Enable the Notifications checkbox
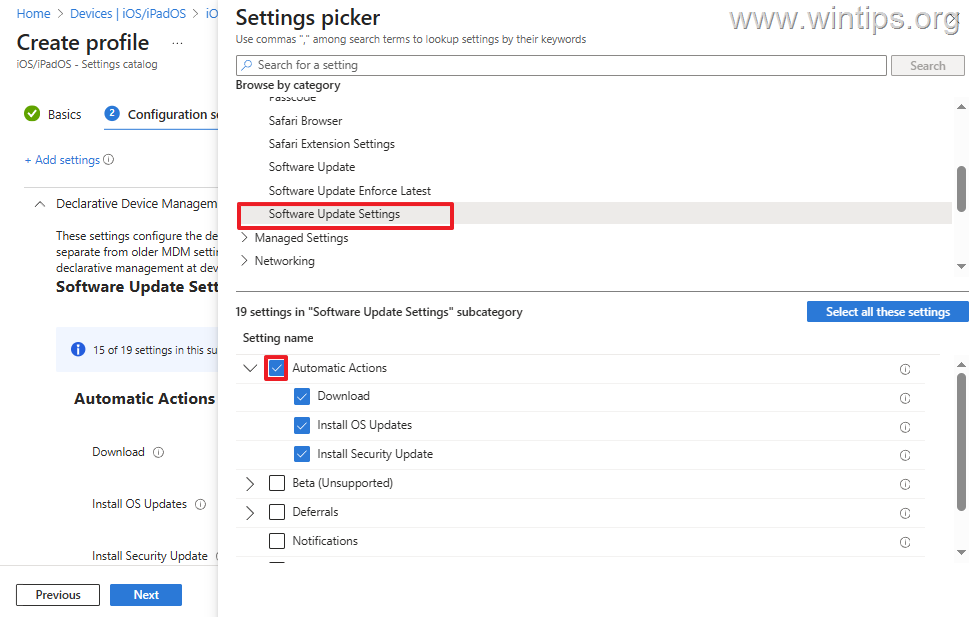The width and height of the screenshot is (975, 617). (x=277, y=541)
